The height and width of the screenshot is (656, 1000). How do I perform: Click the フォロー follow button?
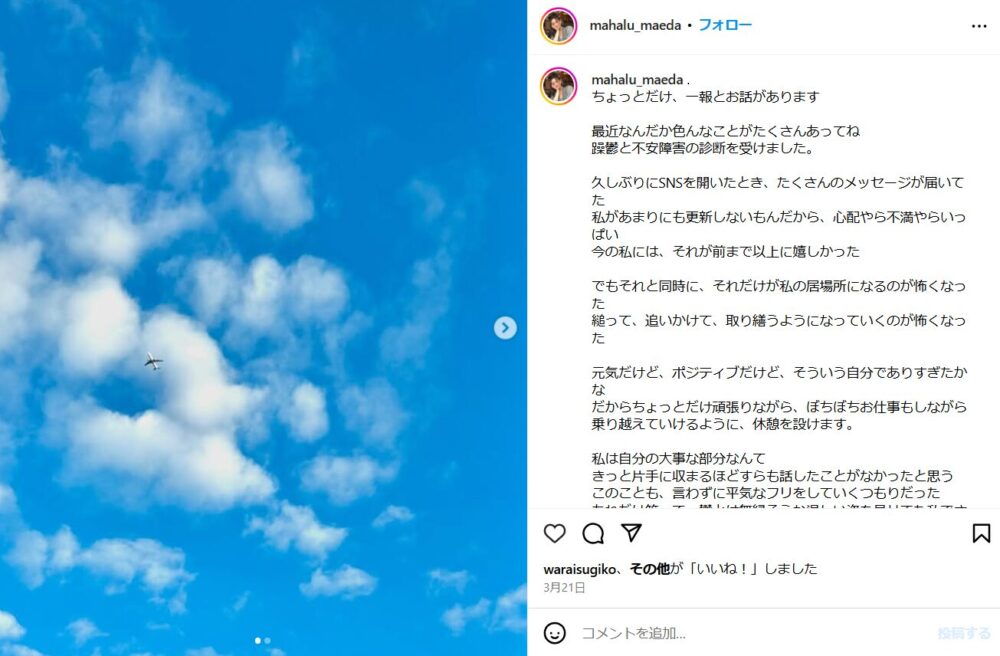(x=725, y=26)
